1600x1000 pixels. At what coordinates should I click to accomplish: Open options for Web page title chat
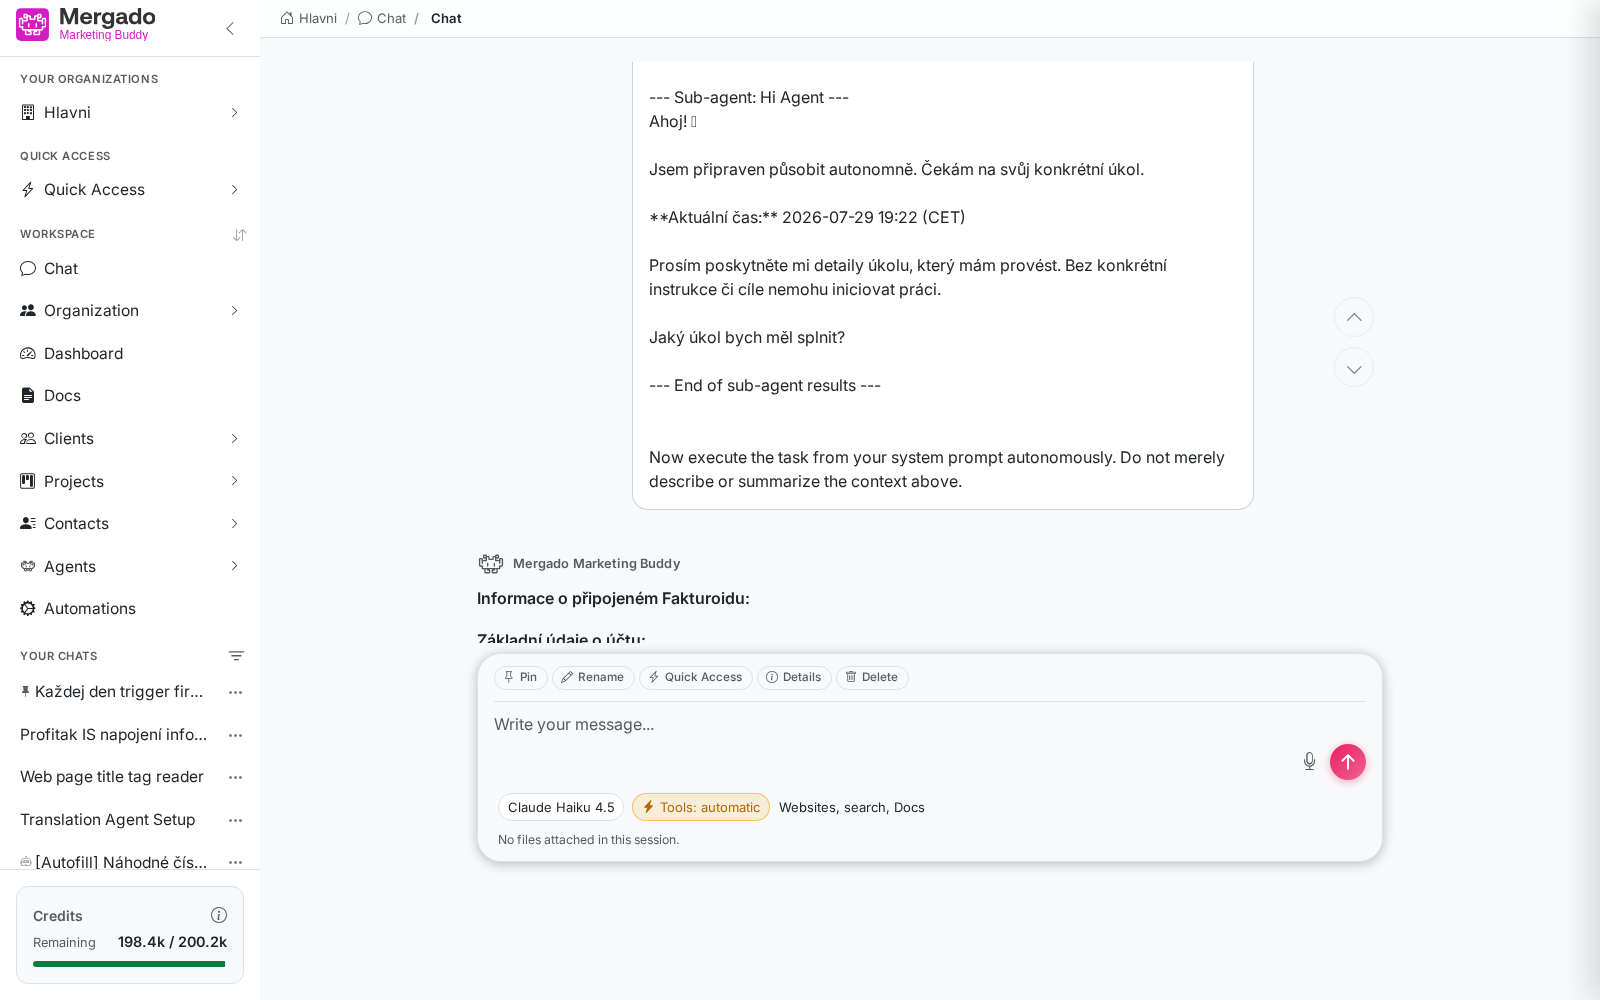pos(236,777)
